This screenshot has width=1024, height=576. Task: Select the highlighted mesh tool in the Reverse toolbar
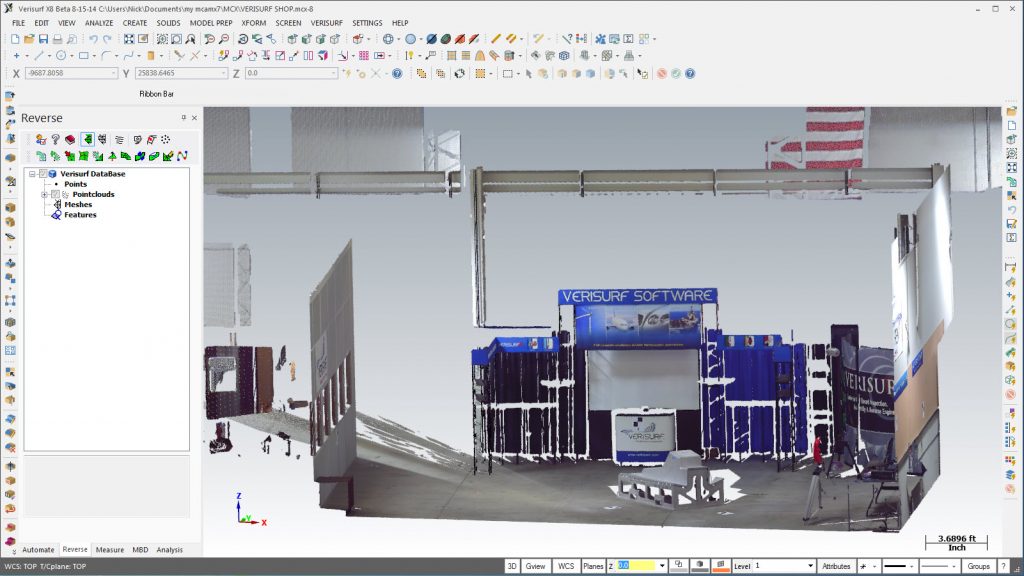pos(88,138)
